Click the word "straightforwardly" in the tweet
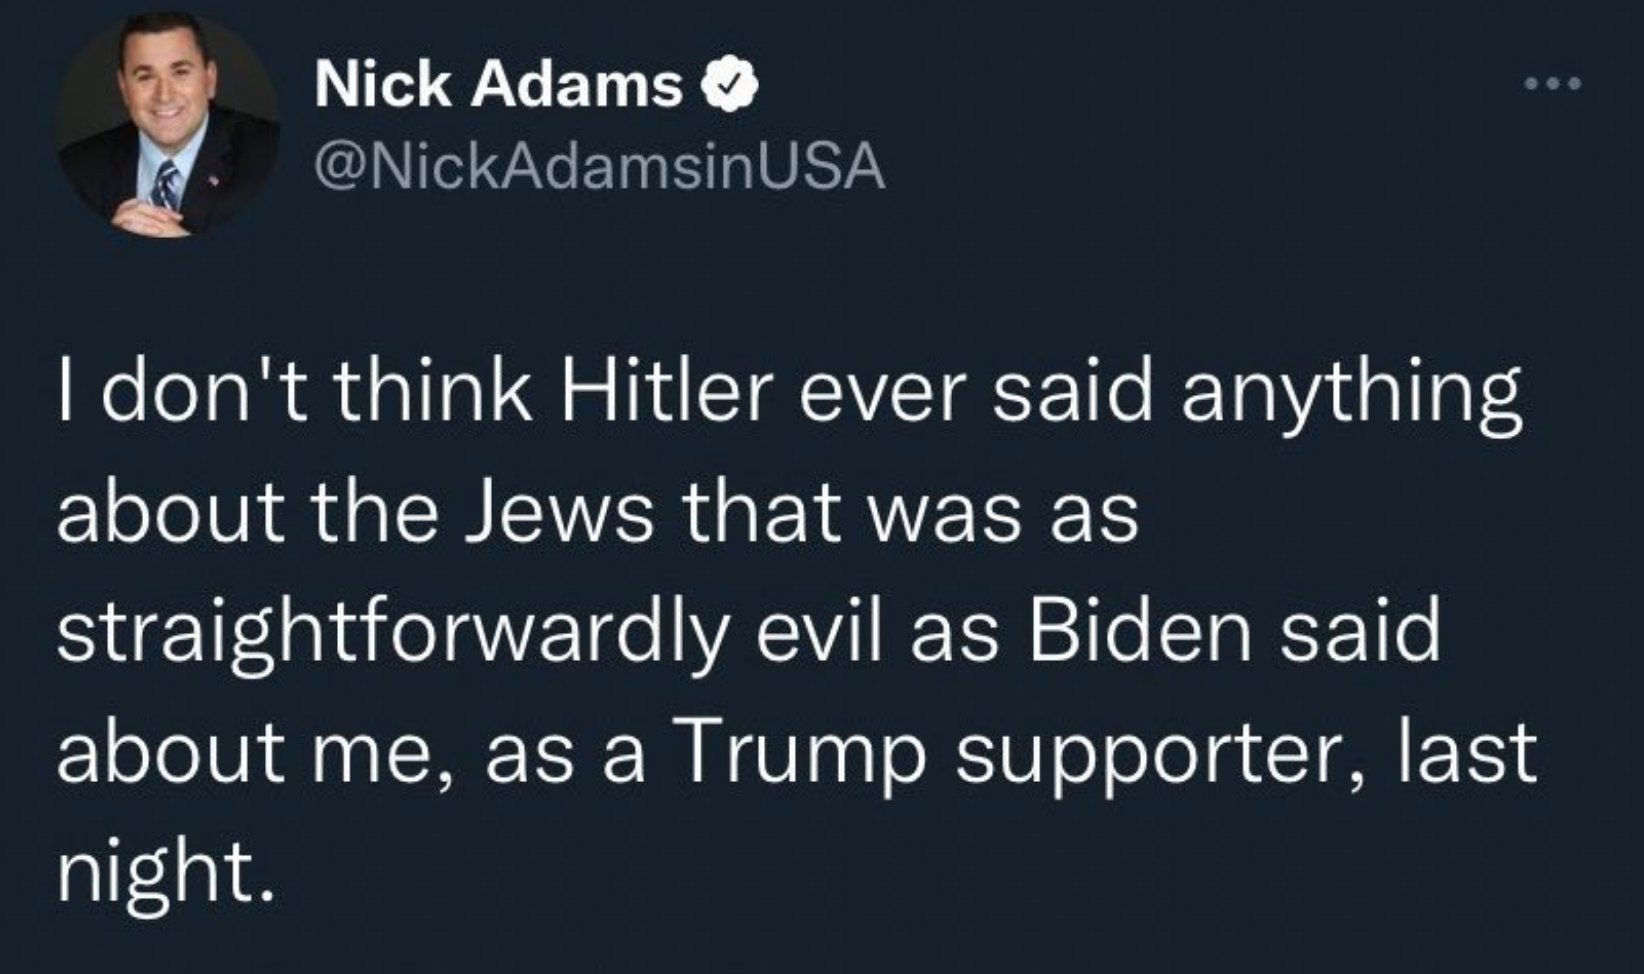The height and width of the screenshot is (974, 1644). 392,634
